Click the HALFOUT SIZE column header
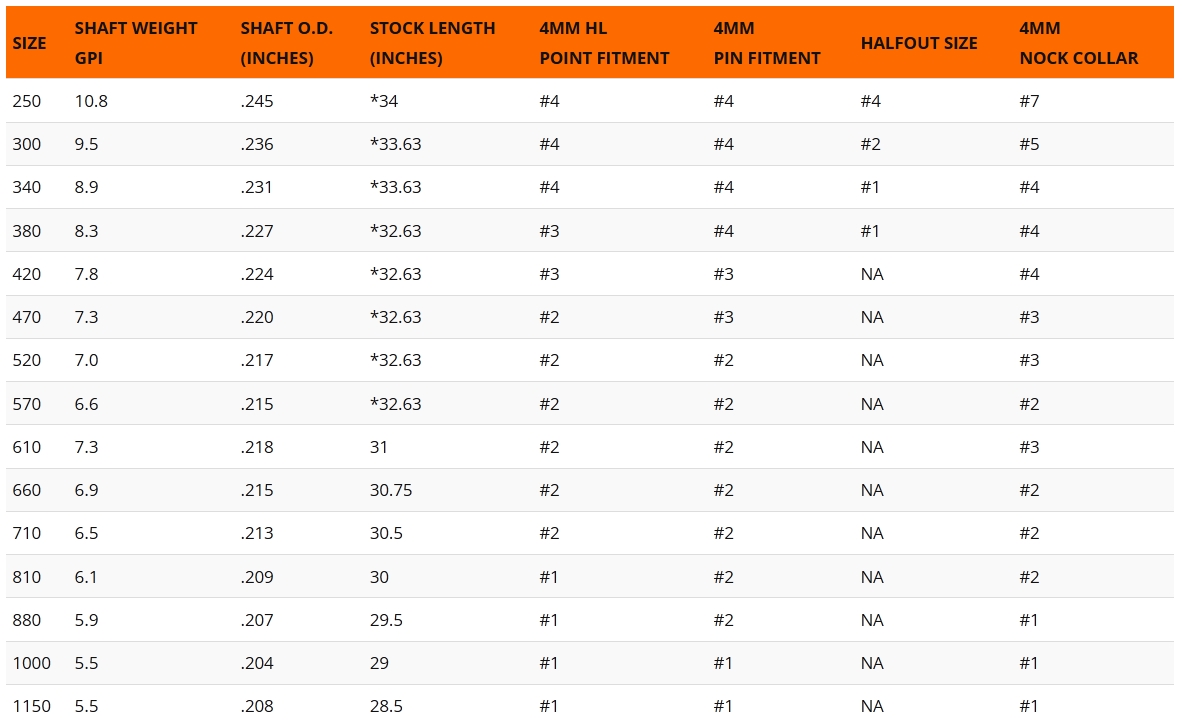Viewport: 1182px width, 726px height. [918, 43]
